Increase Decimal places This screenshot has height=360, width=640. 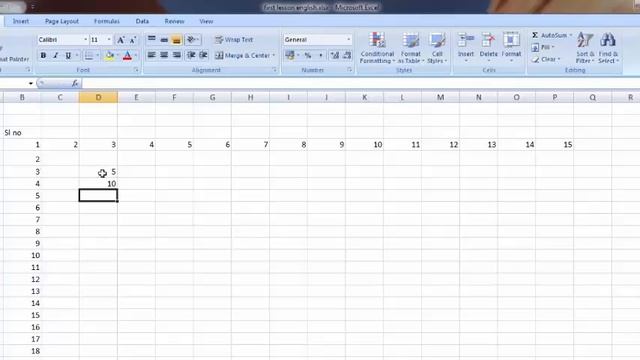(x=335, y=55)
